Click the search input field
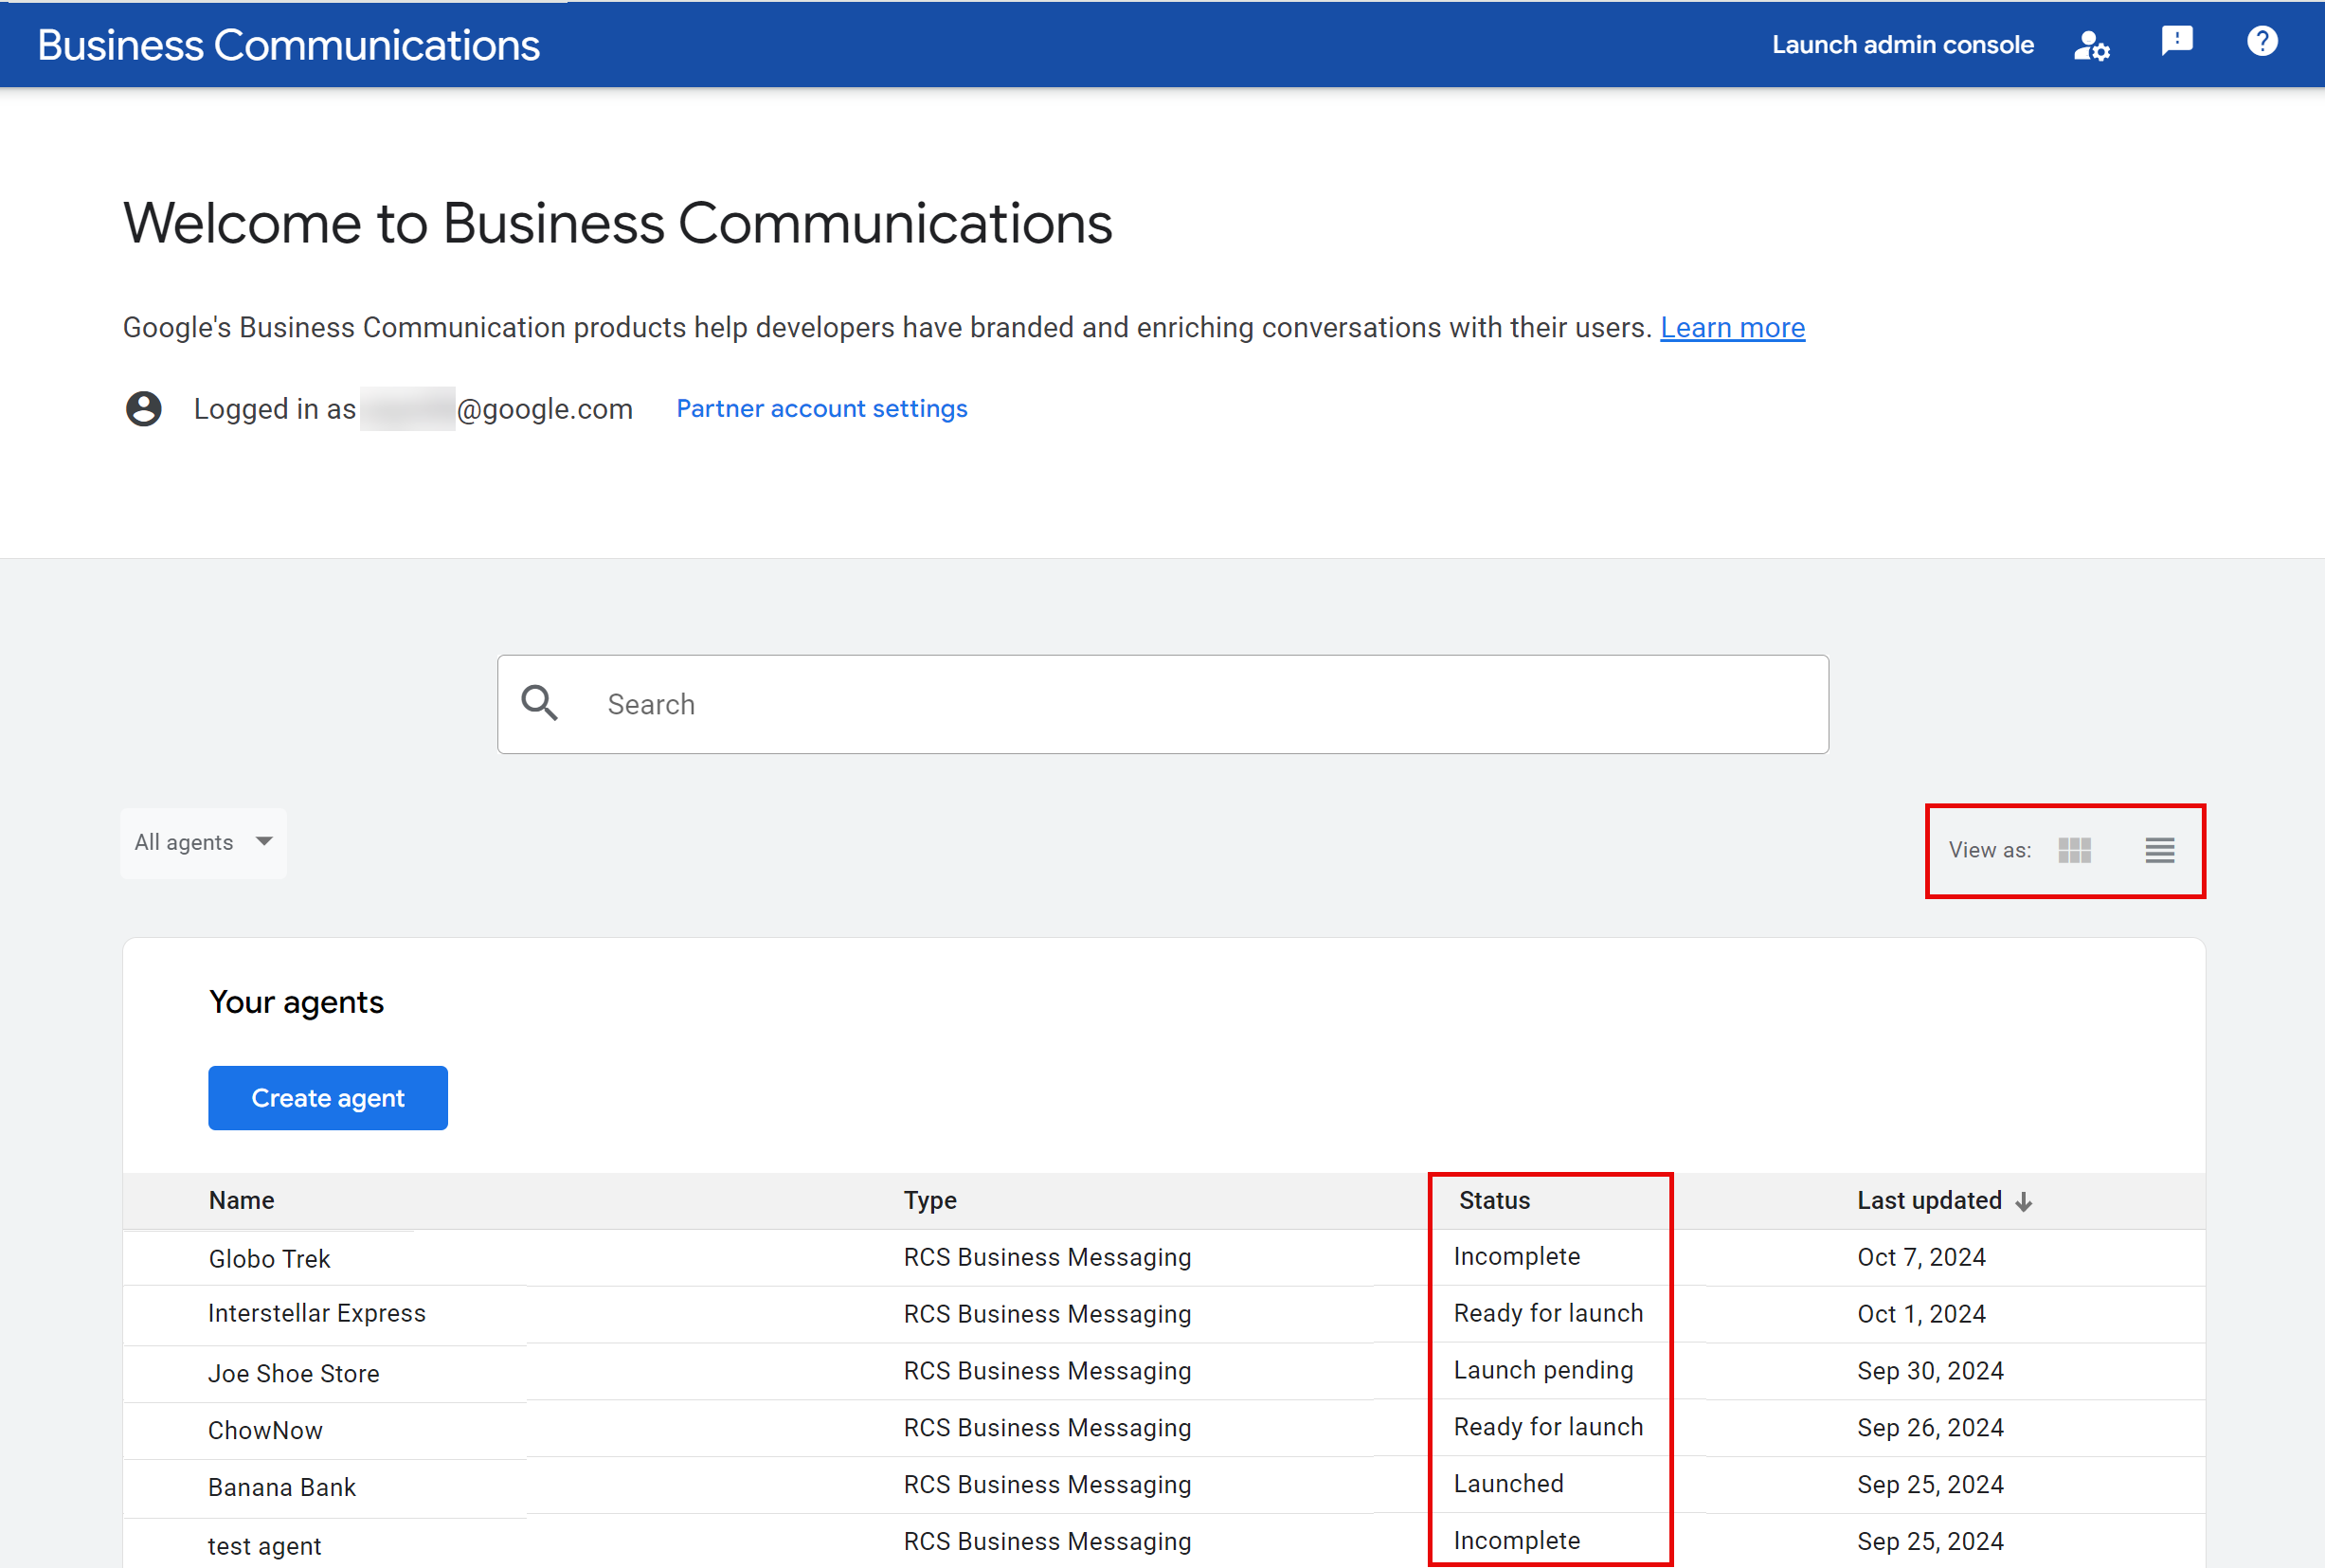Image resolution: width=2325 pixels, height=1568 pixels. click(1163, 704)
